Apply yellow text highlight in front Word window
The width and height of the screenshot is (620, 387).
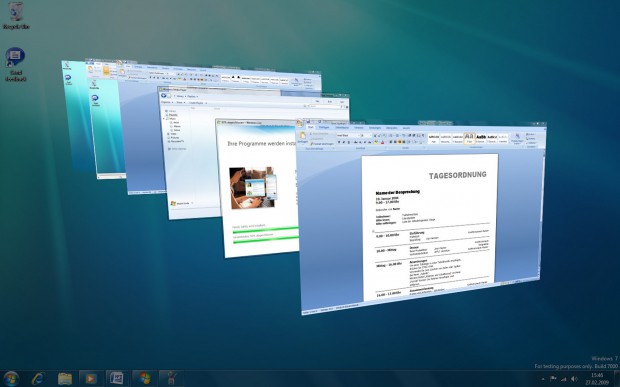pyautogui.click(x=376, y=142)
